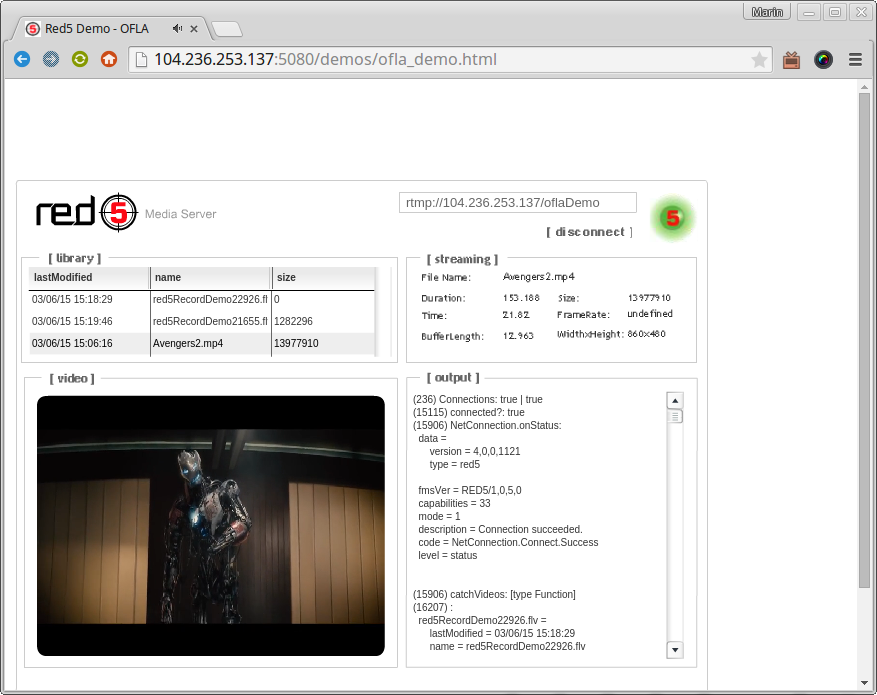
Task: Open the TV extension icon in the toolbar
Action: point(791,59)
